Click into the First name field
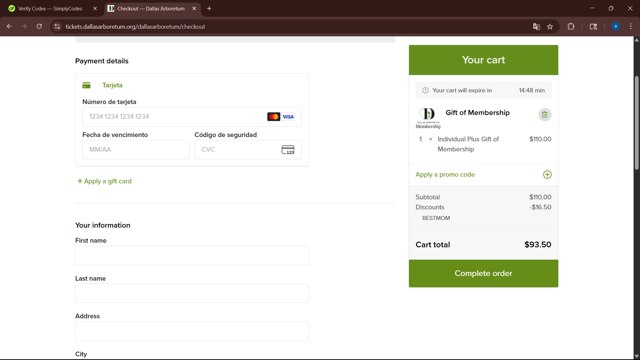 [192, 256]
